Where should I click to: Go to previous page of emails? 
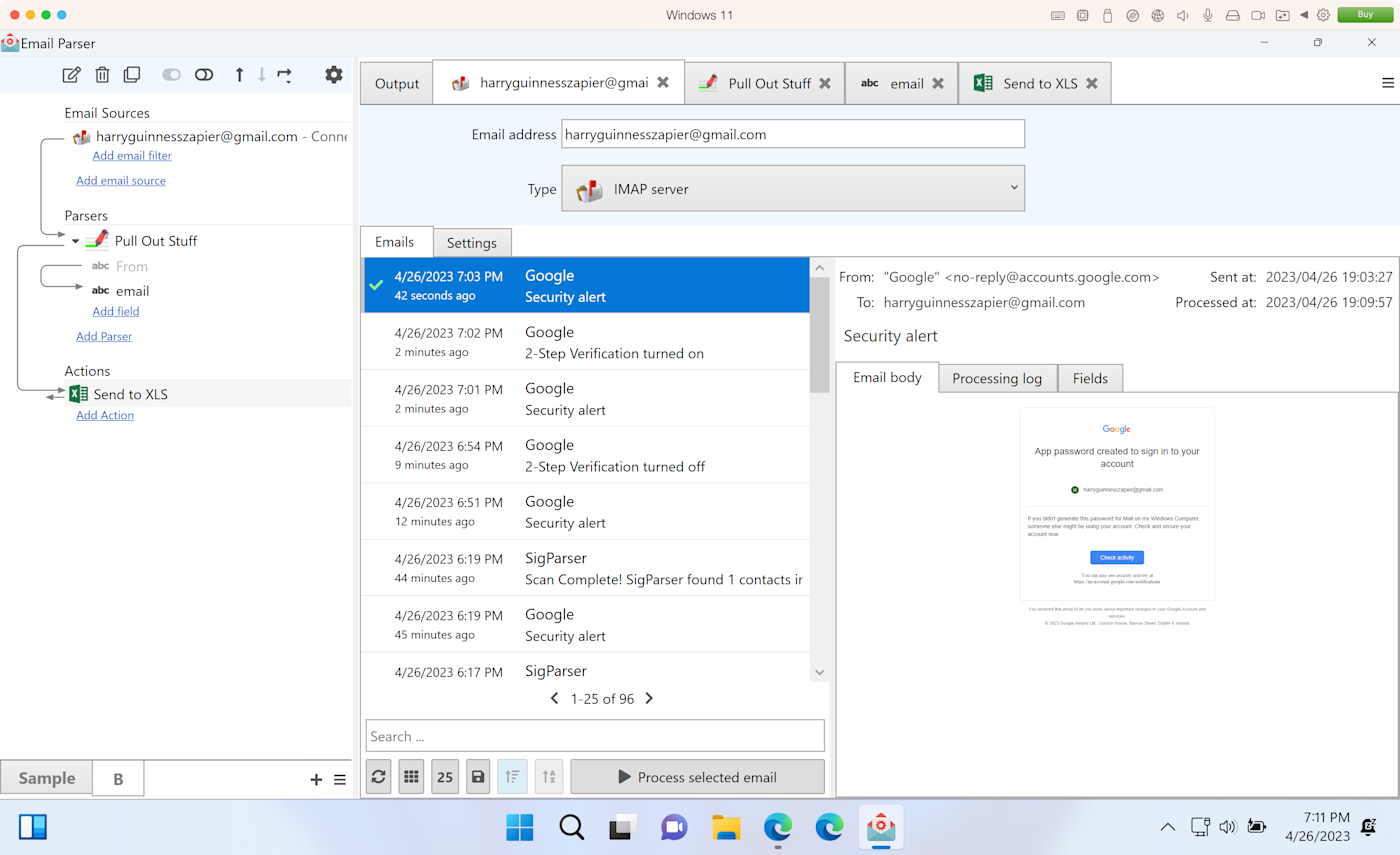click(x=555, y=699)
